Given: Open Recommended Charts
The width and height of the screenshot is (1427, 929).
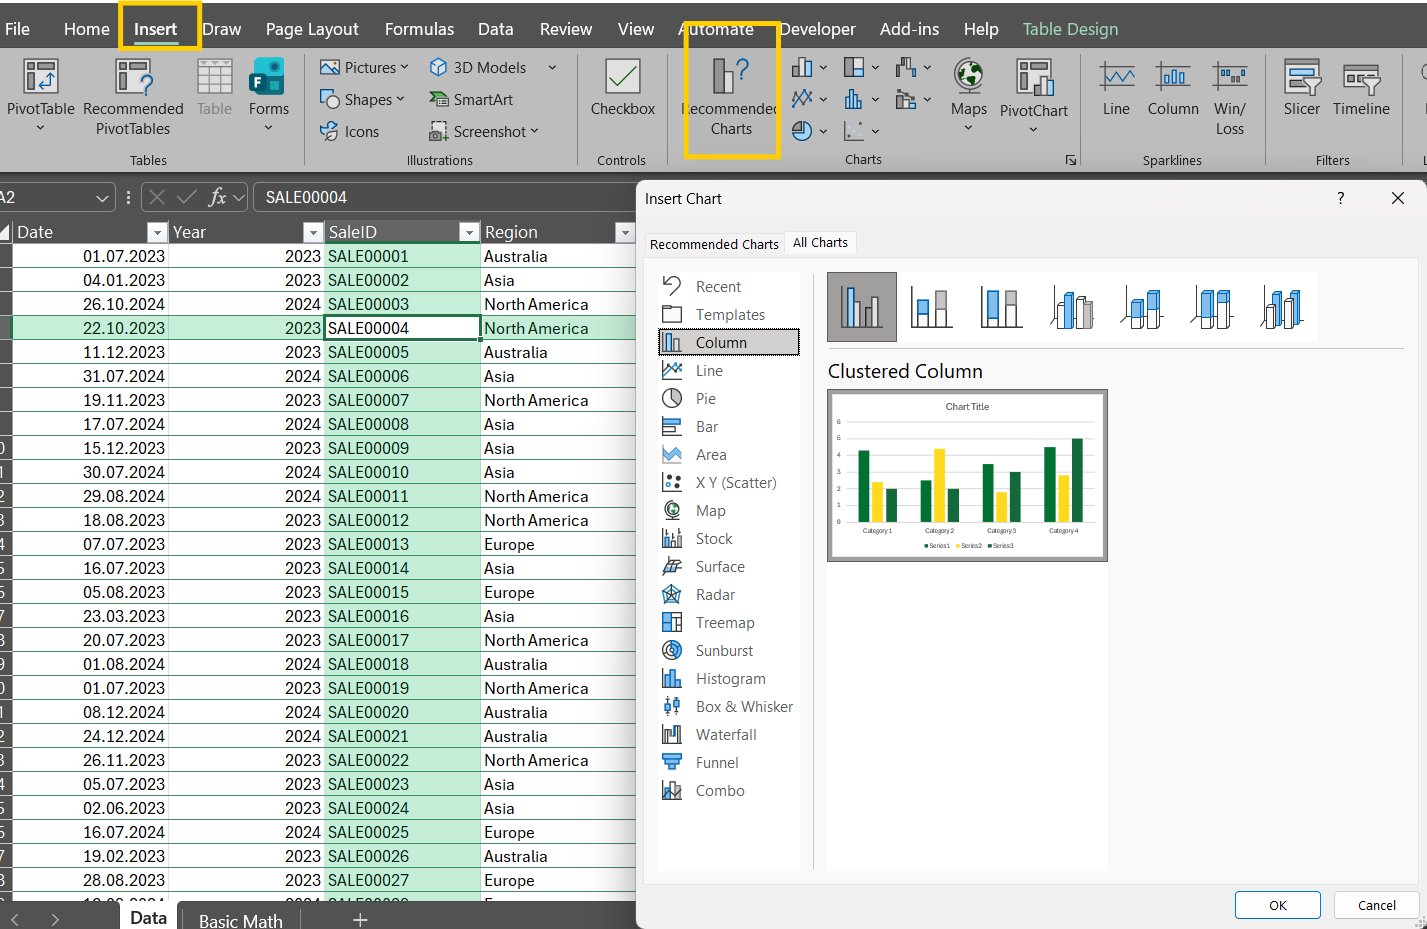Looking at the screenshot, I should pyautogui.click(x=731, y=95).
